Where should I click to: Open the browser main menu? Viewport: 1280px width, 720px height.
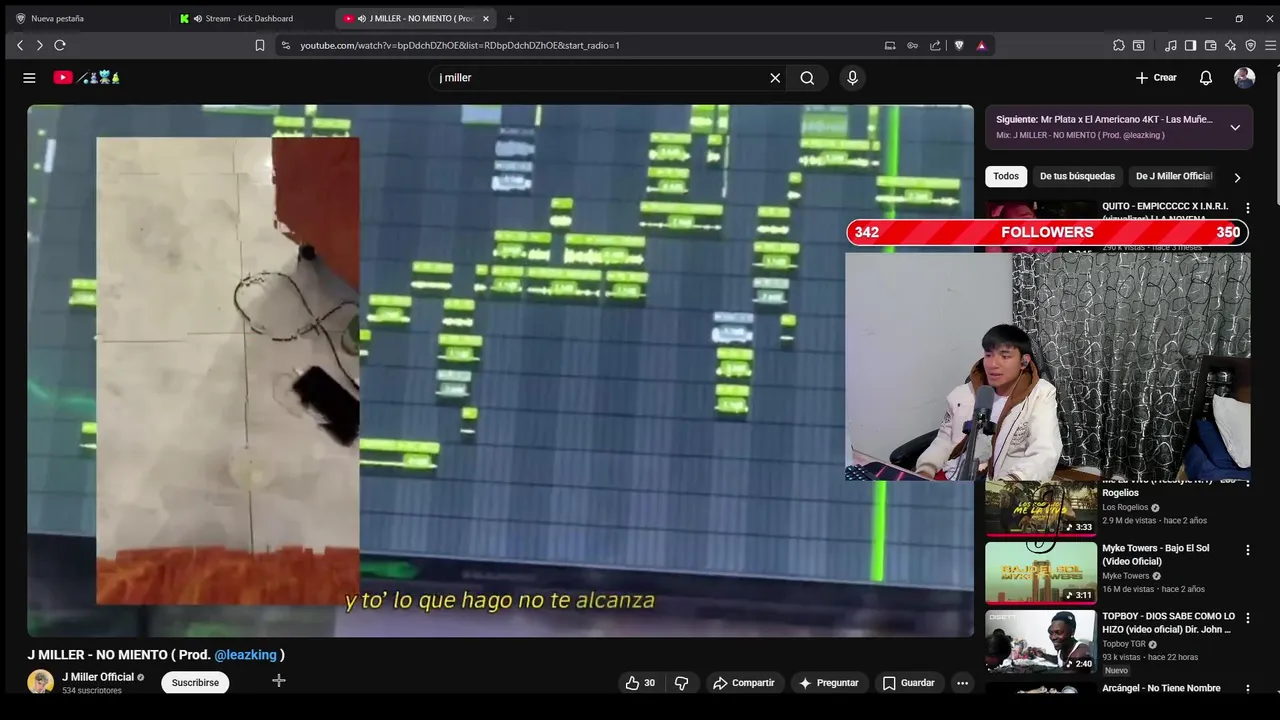coord(1270,45)
